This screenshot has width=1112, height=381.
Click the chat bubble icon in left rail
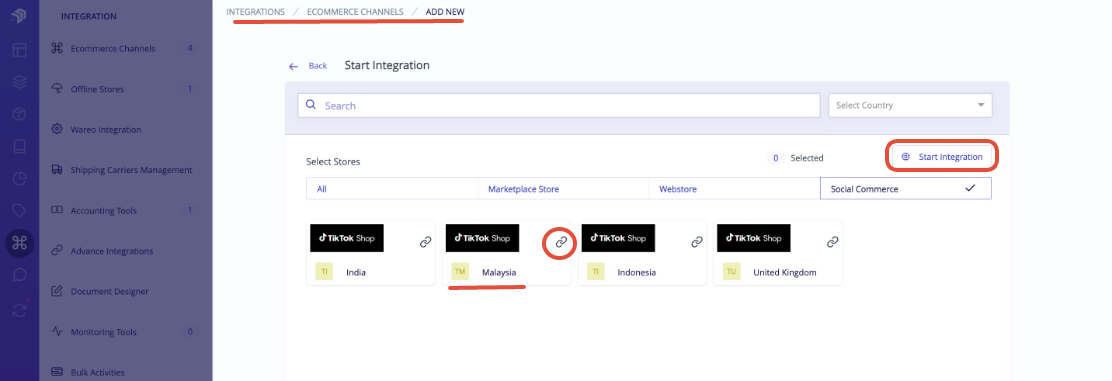[19, 275]
